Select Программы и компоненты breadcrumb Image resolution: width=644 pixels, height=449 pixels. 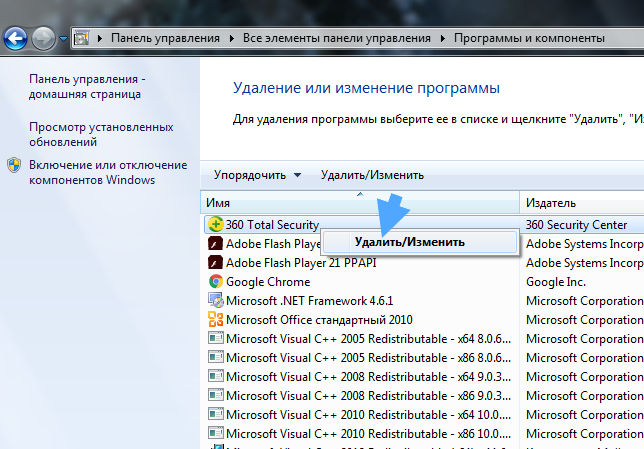coord(529,38)
